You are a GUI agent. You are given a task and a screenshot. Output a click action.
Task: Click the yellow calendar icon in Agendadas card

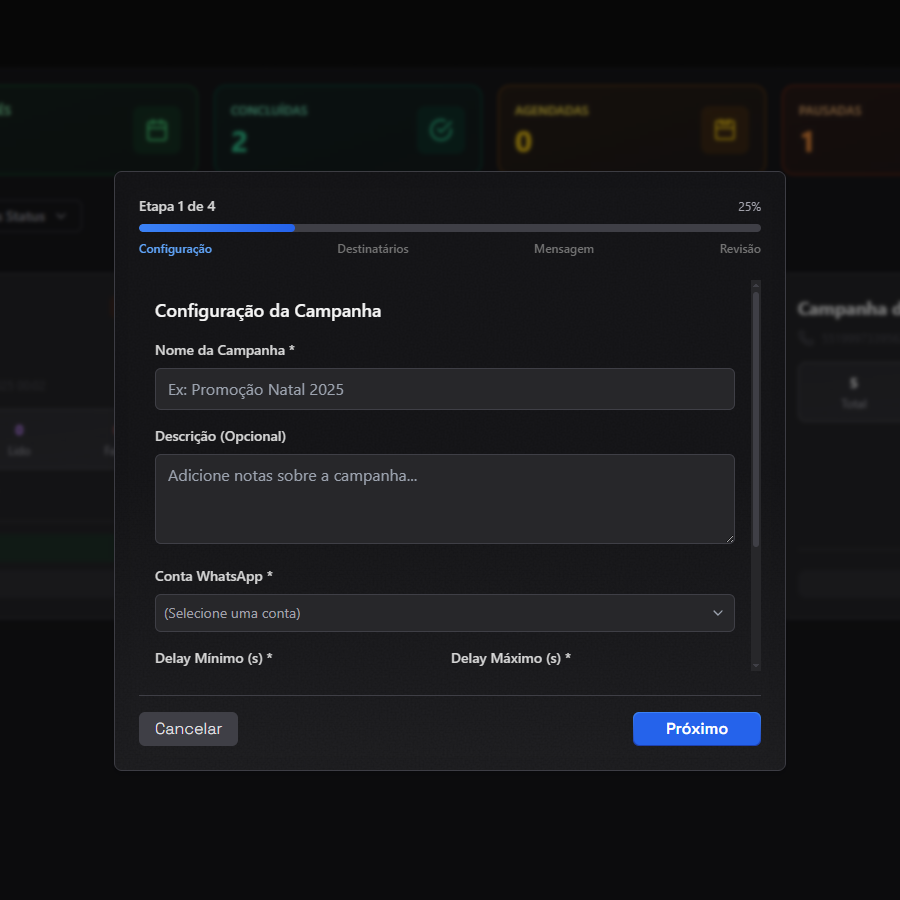[724, 130]
